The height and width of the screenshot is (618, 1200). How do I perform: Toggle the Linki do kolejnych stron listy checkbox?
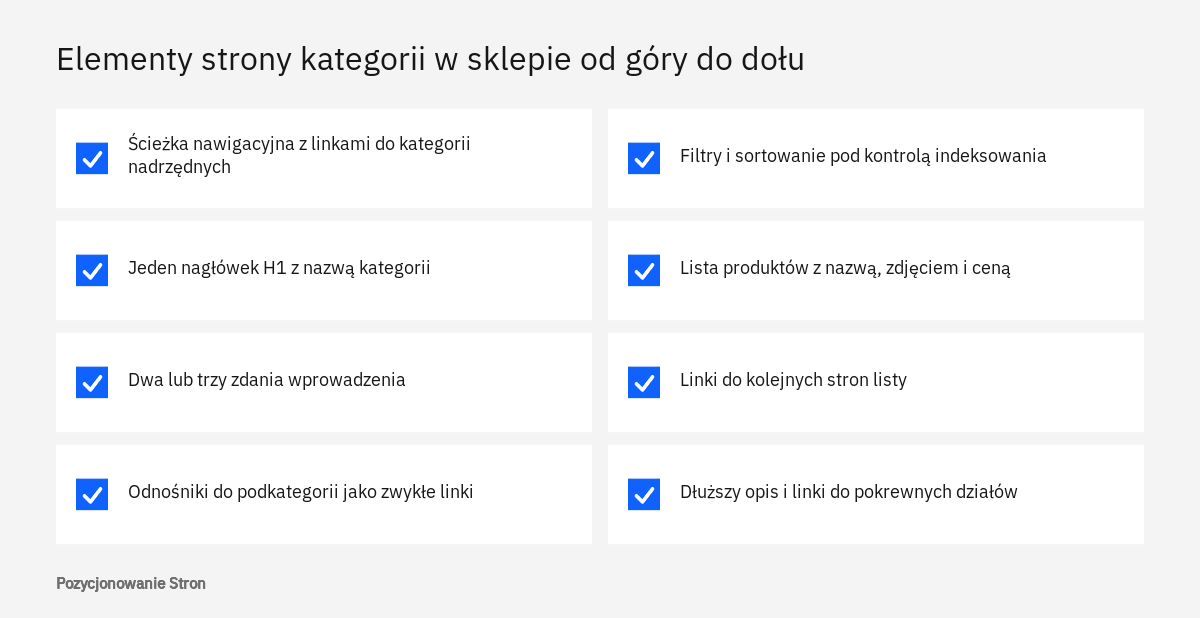pos(644,382)
